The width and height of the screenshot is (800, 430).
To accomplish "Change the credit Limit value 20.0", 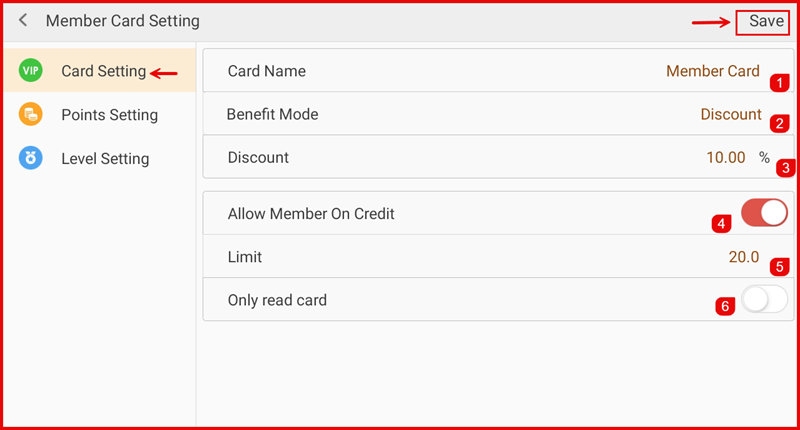I will pyautogui.click(x=743, y=257).
